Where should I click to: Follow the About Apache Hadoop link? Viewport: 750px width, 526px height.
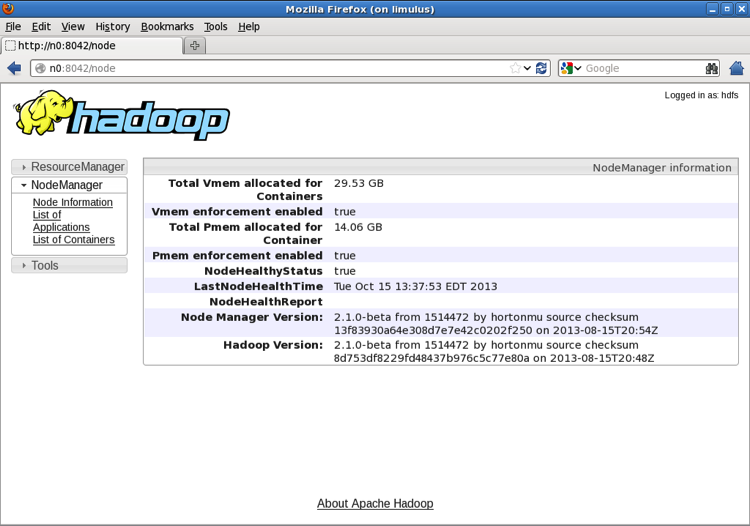coord(375,504)
